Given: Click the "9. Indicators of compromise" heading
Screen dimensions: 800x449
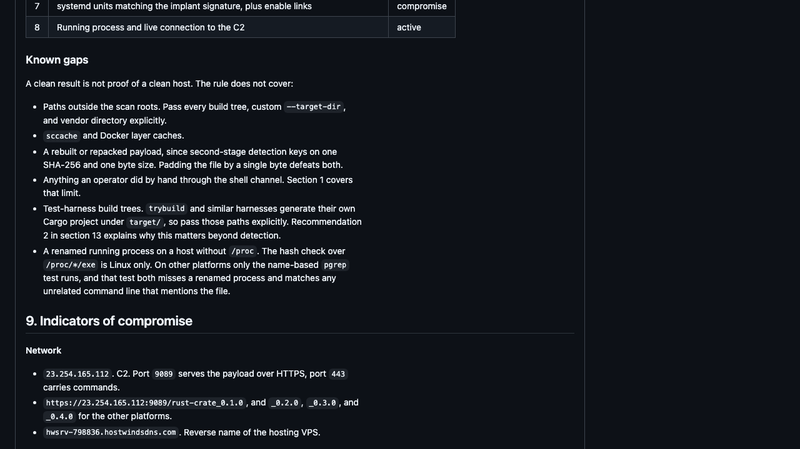Looking at the screenshot, I should [109, 321].
